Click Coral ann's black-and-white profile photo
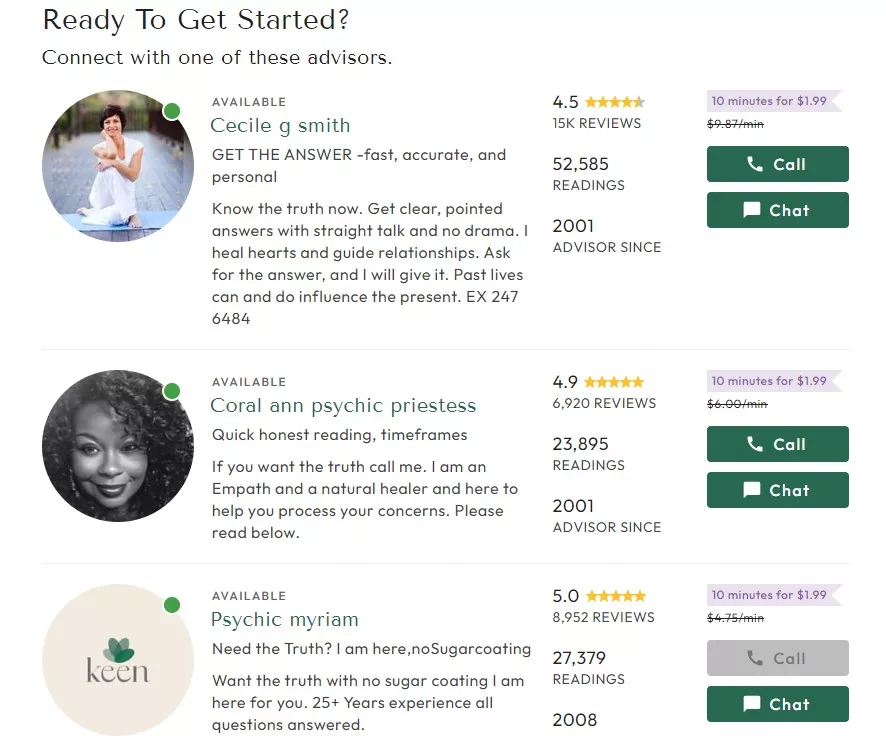 [118, 446]
